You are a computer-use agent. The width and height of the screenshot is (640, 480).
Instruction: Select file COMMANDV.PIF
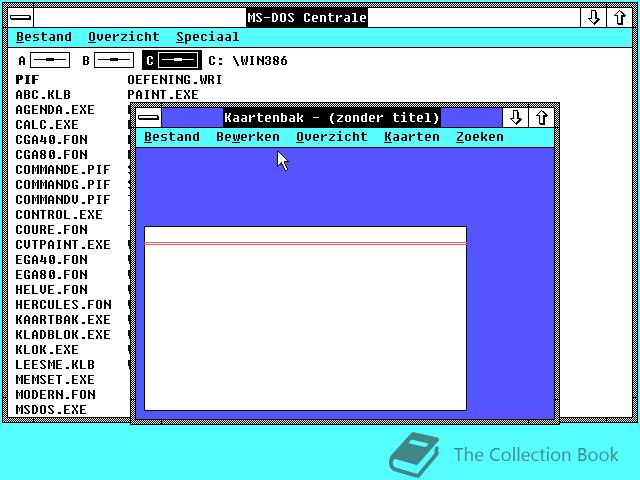63,200
